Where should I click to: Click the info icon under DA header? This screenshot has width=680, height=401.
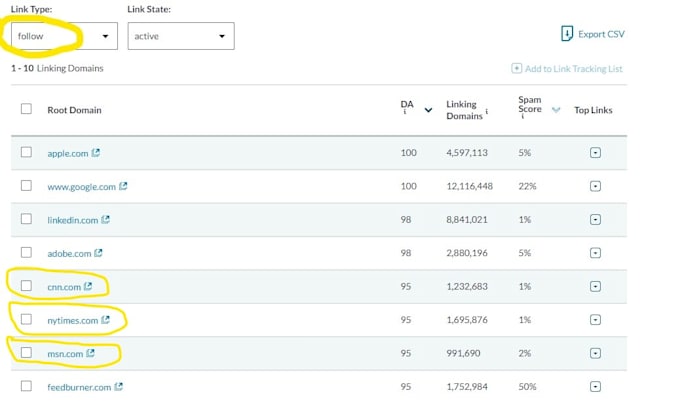click(405, 112)
